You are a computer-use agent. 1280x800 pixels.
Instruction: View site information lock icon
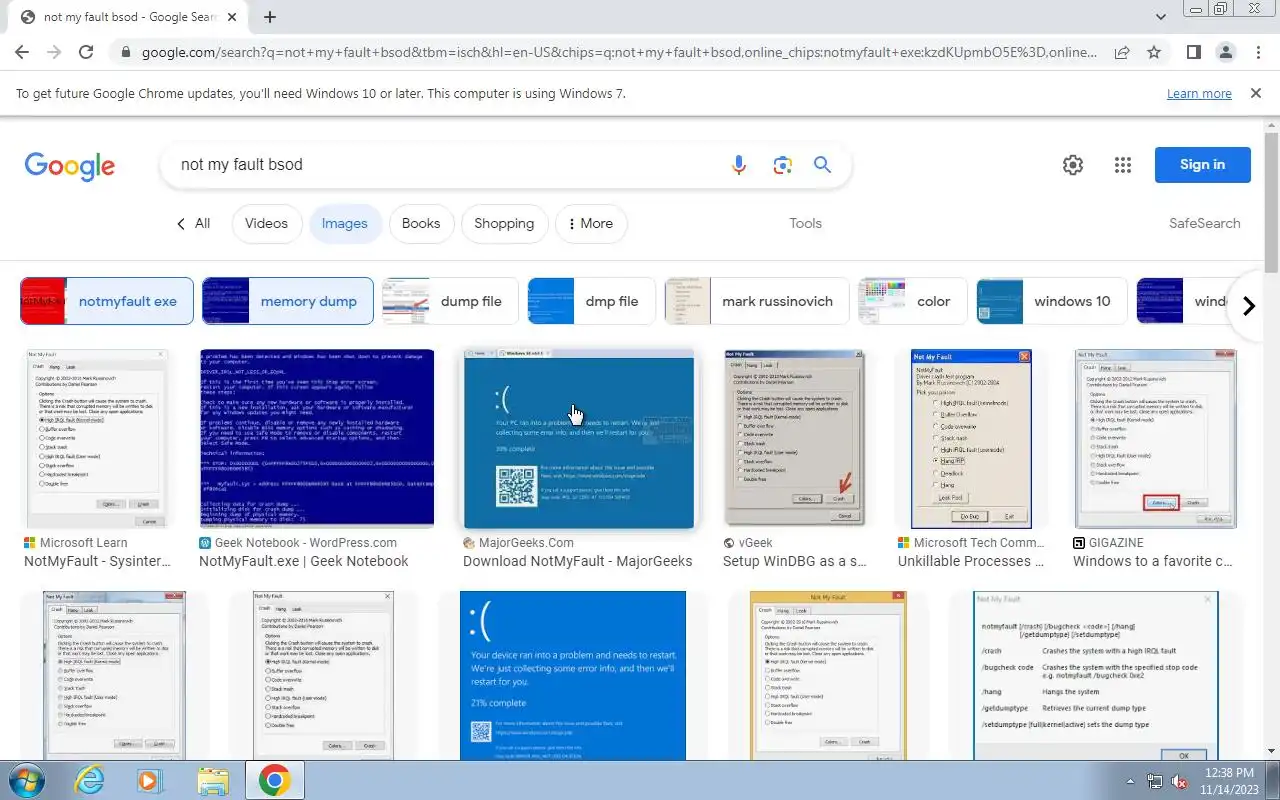click(x=125, y=52)
